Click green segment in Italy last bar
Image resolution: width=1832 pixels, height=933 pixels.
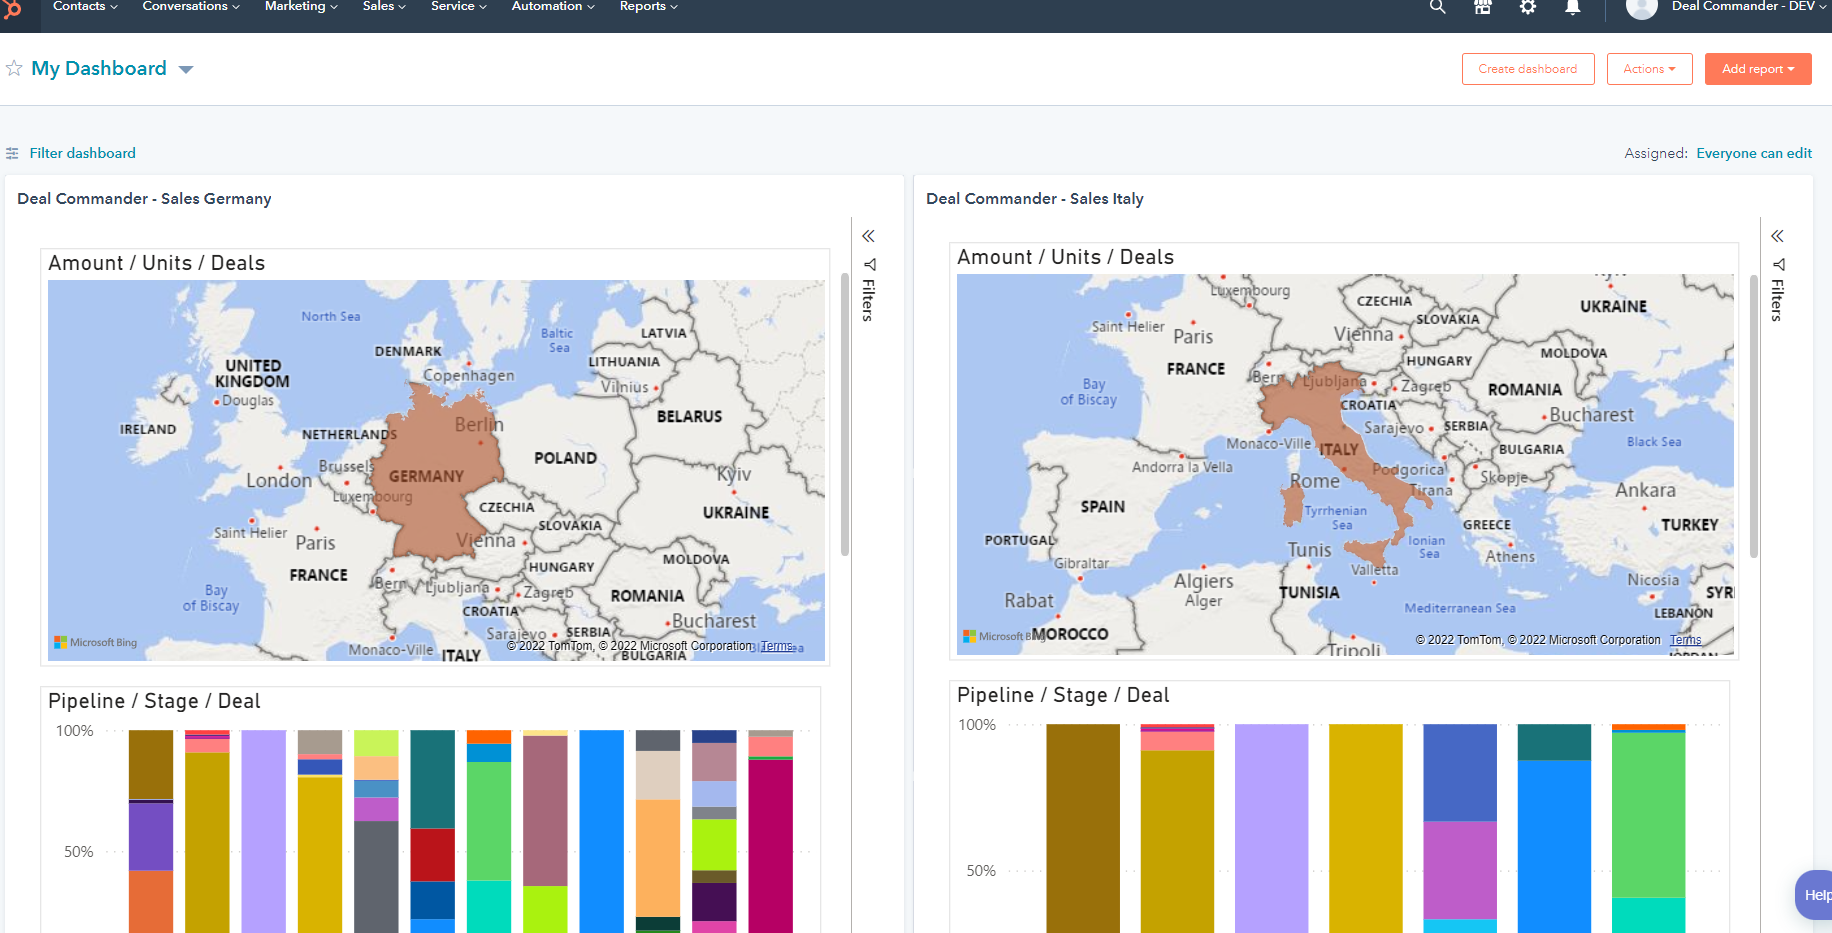[1648, 815]
